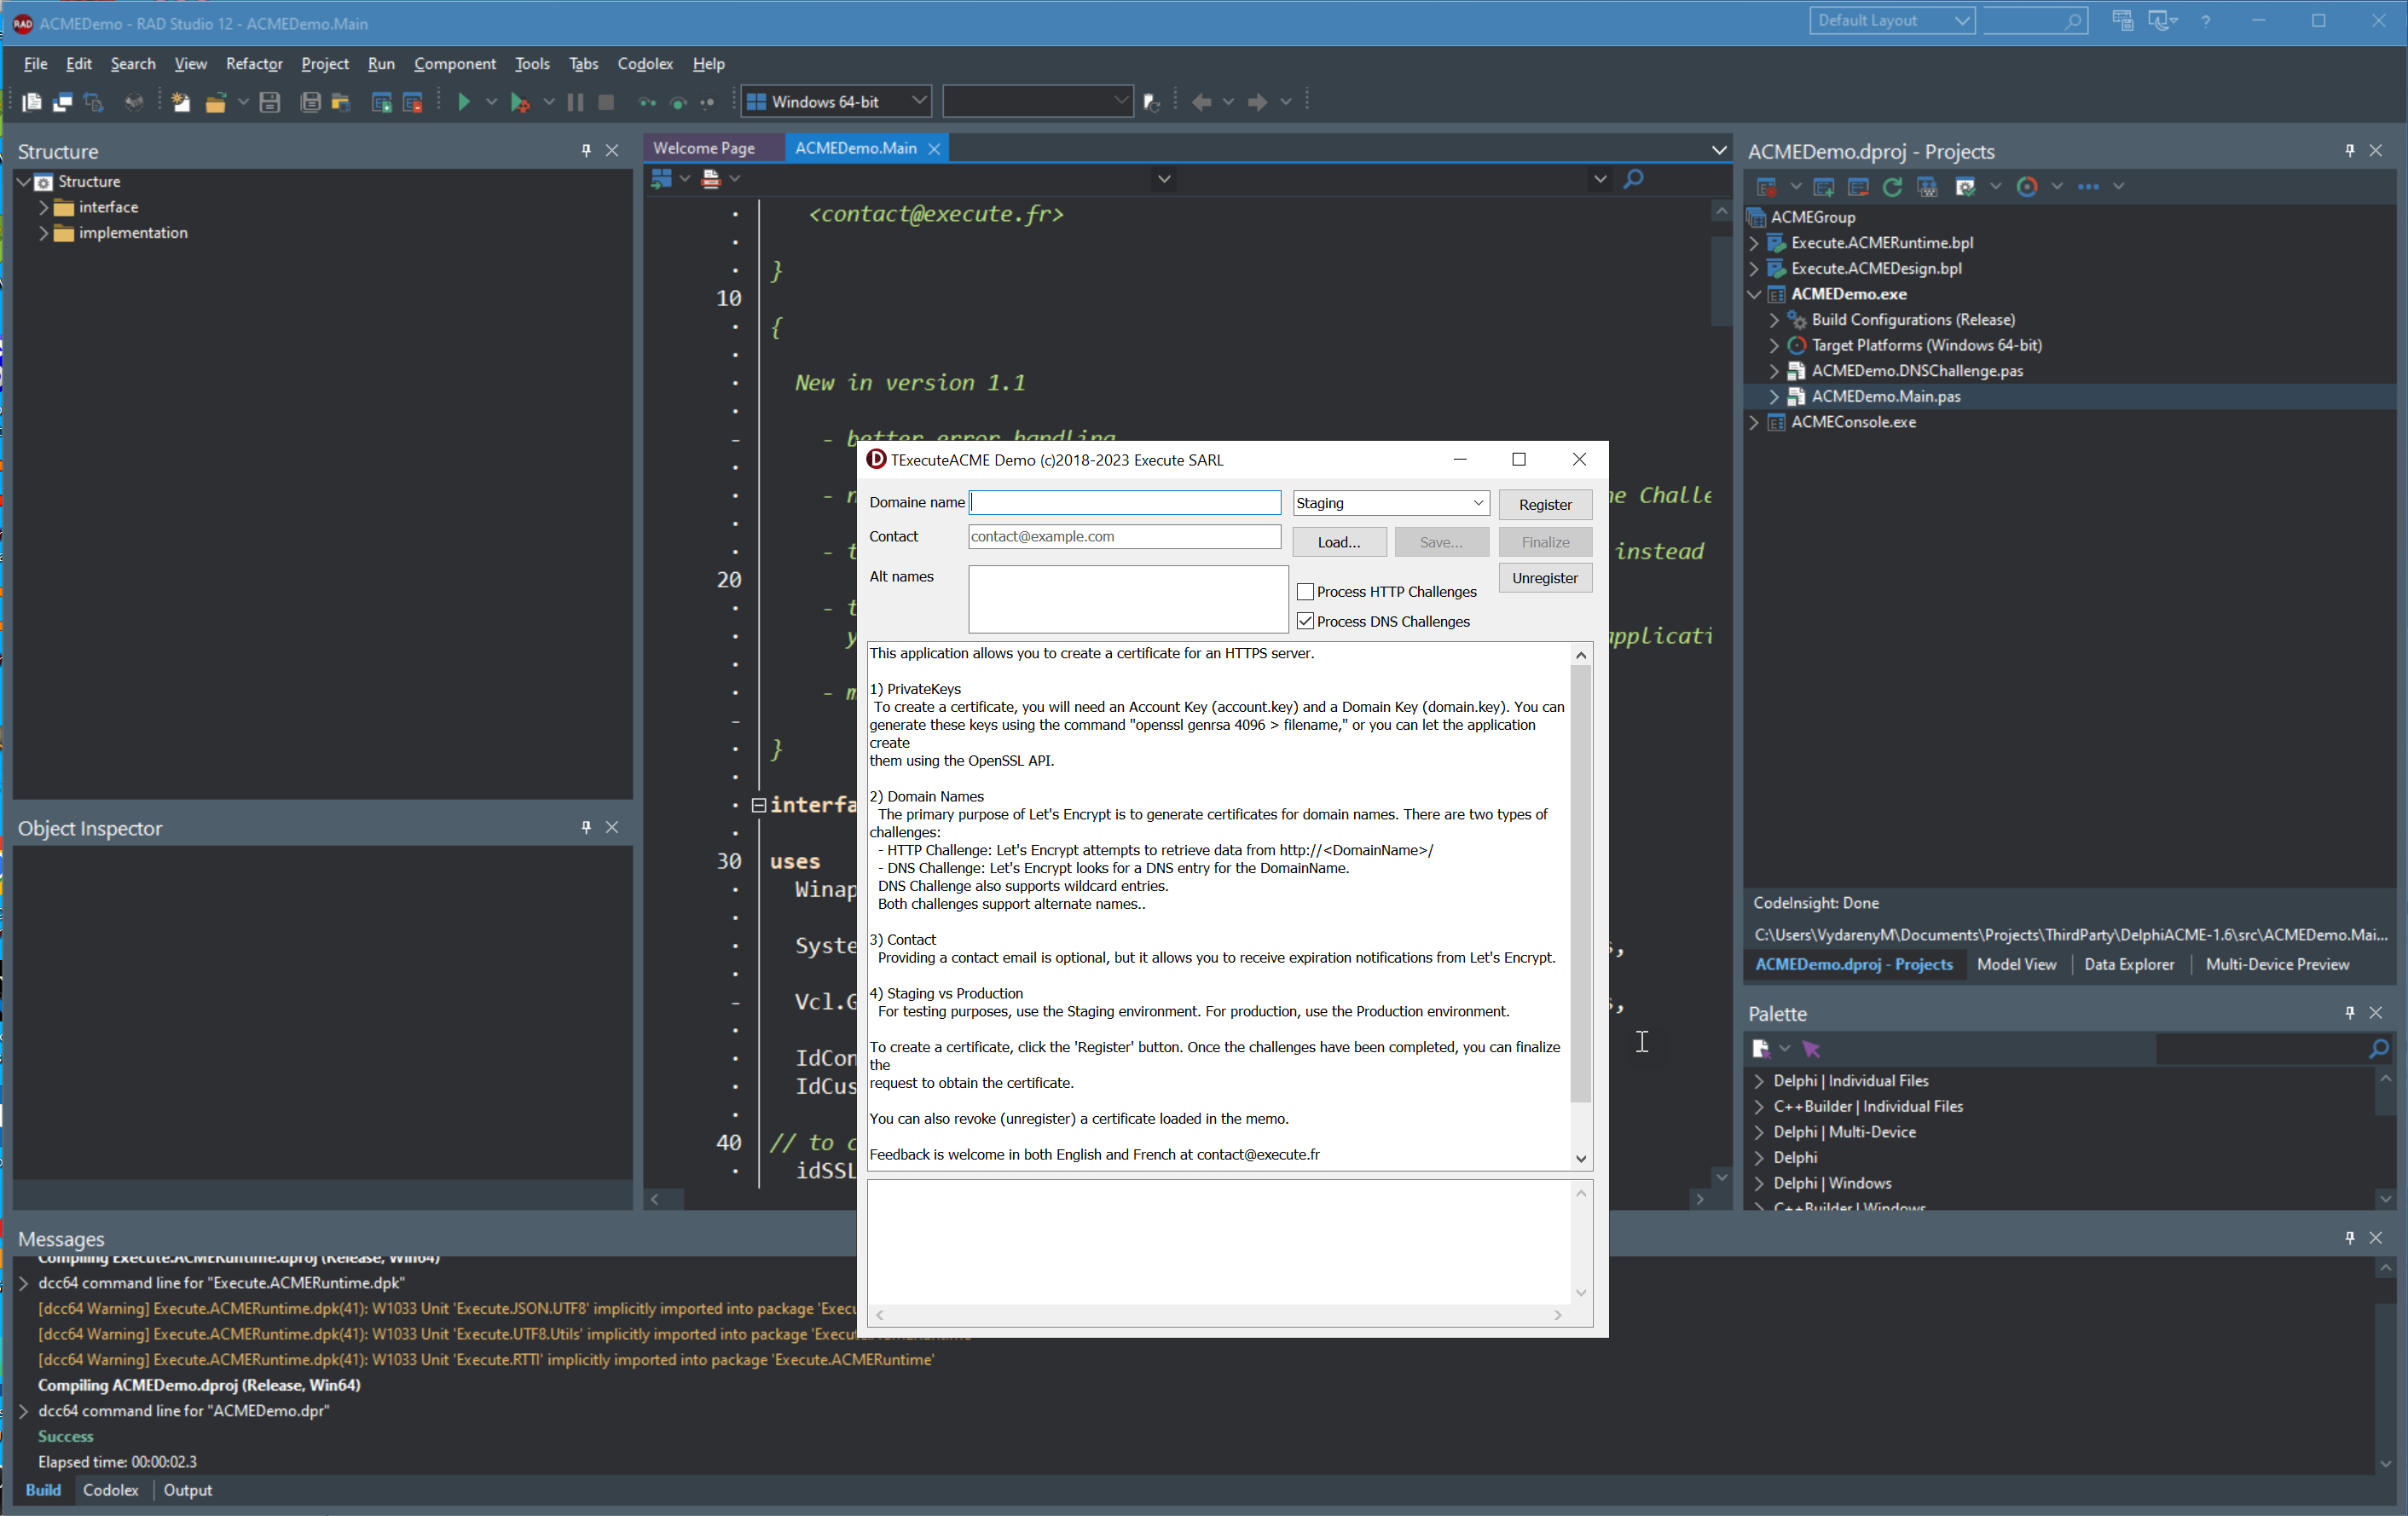Switch to the Codolex messages tab
This screenshot has height=1516, width=2408.
pyautogui.click(x=111, y=1490)
